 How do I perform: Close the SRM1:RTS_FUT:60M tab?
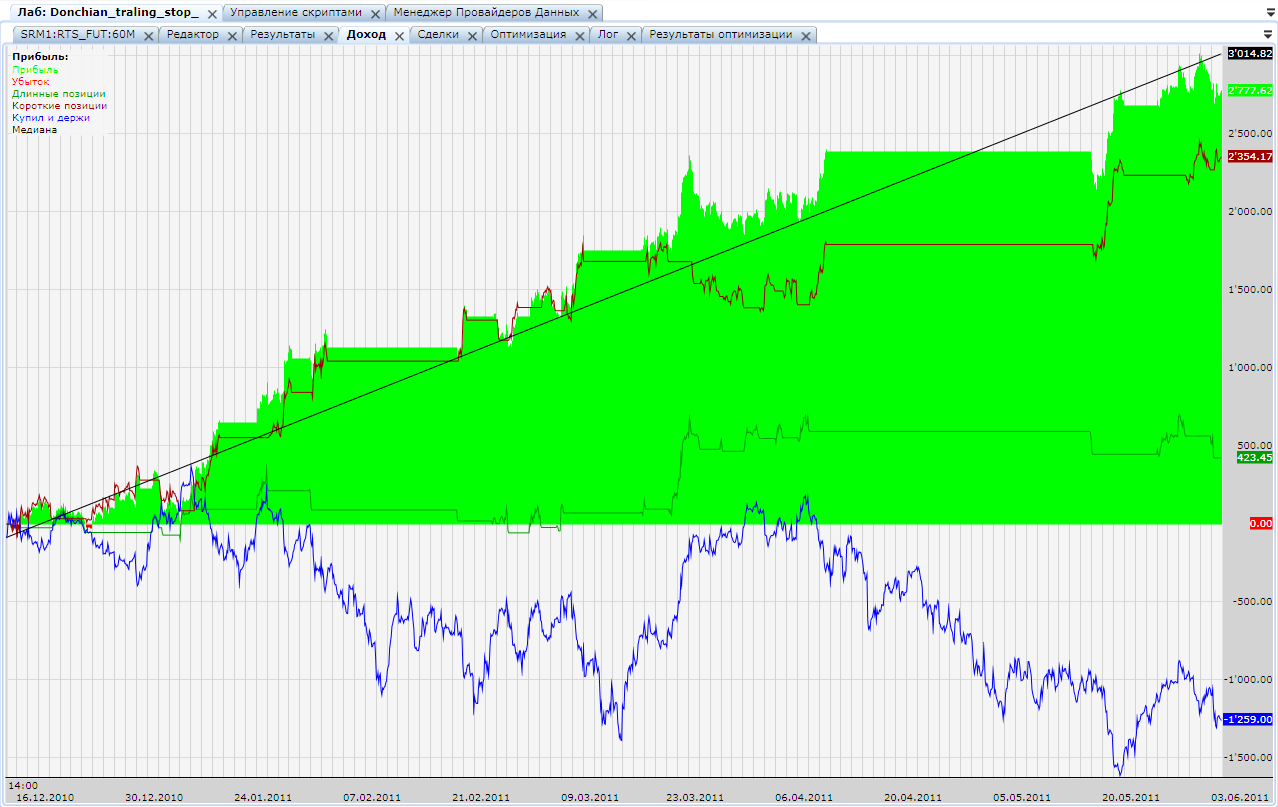147,35
